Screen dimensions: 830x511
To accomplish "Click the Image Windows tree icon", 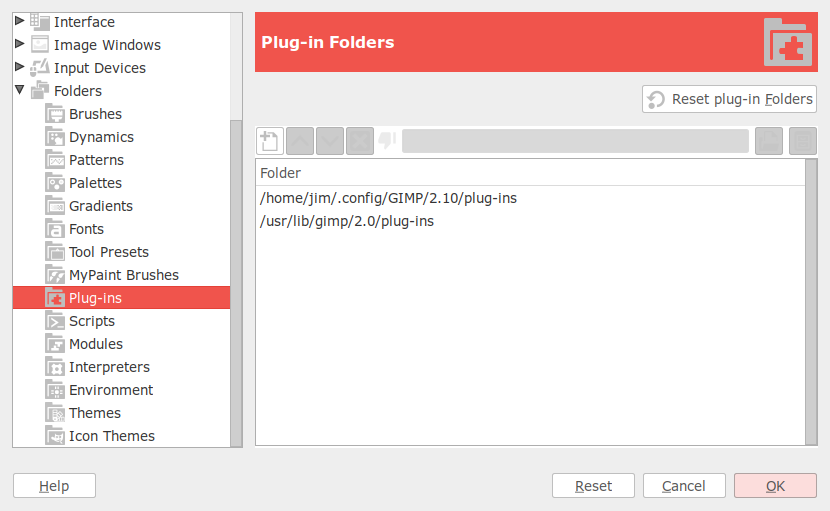I will coord(40,44).
